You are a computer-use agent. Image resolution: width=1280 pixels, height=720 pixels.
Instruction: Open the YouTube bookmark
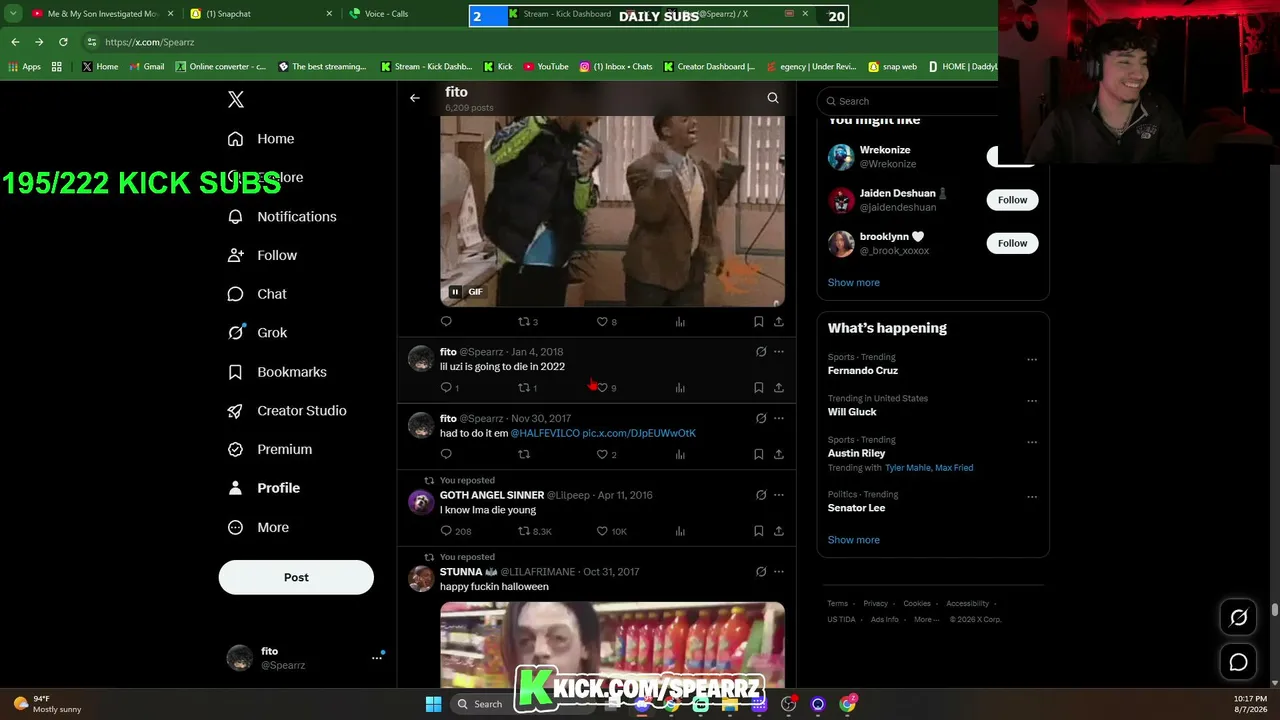[x=546, y=67]
